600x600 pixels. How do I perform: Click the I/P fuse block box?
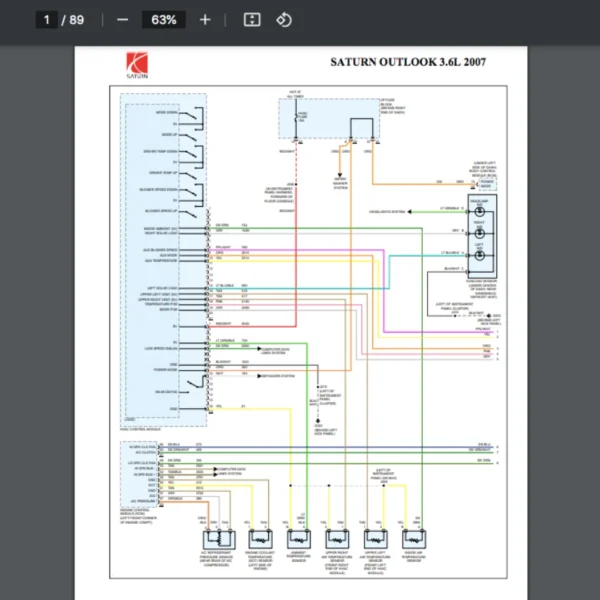[x=329, y=118]
